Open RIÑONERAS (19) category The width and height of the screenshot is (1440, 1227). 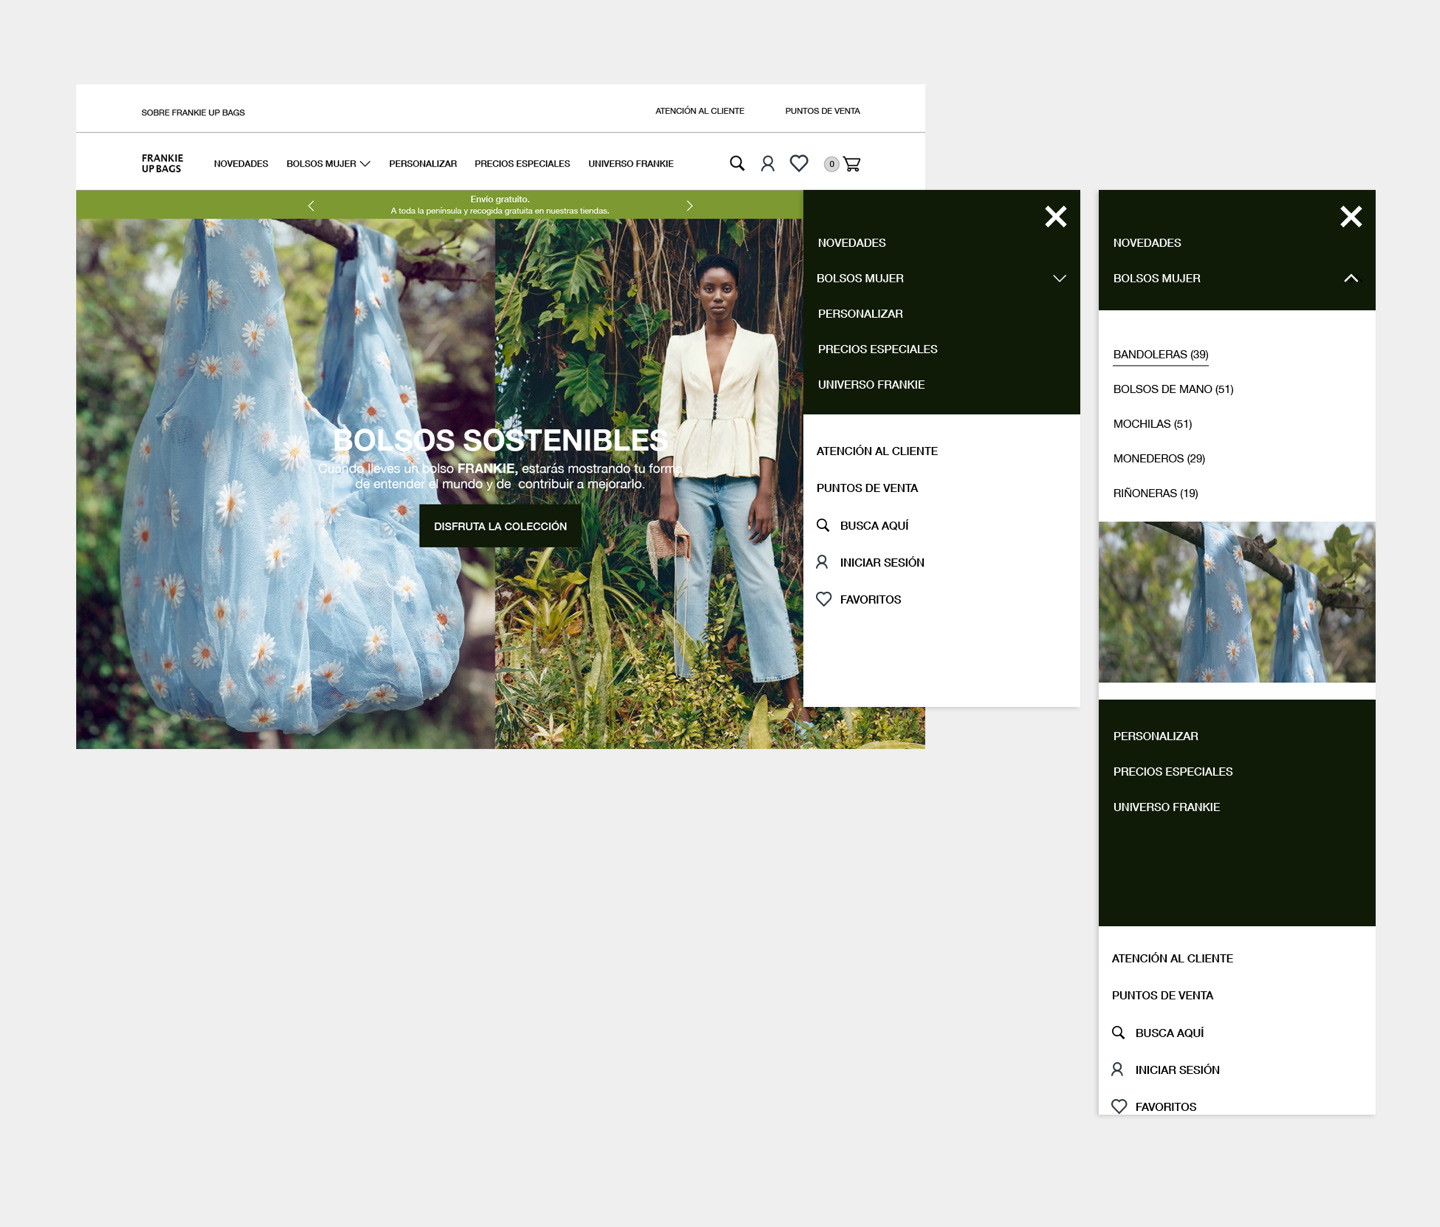[x=1155, y=493]
